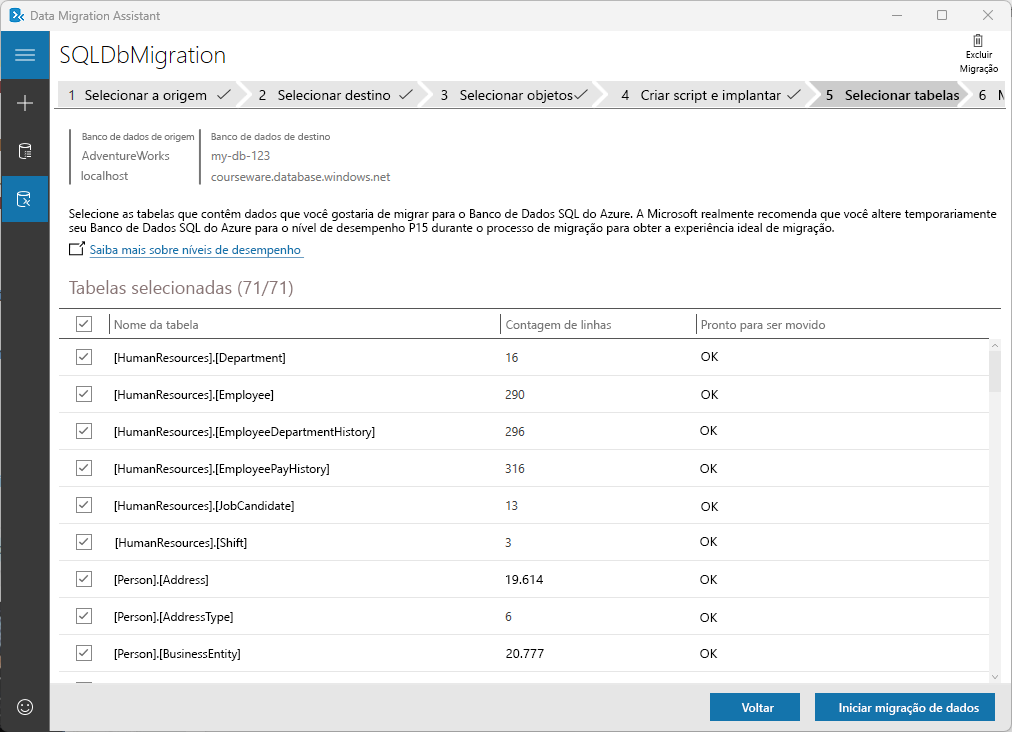Click the scroll up arrow of table list
This screenshot has width=1012, height=732.
point(995,346)
